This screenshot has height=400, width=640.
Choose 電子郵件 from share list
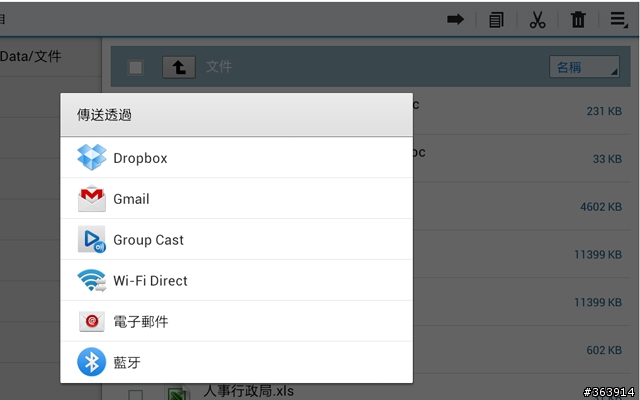click(x=237, y=321)
